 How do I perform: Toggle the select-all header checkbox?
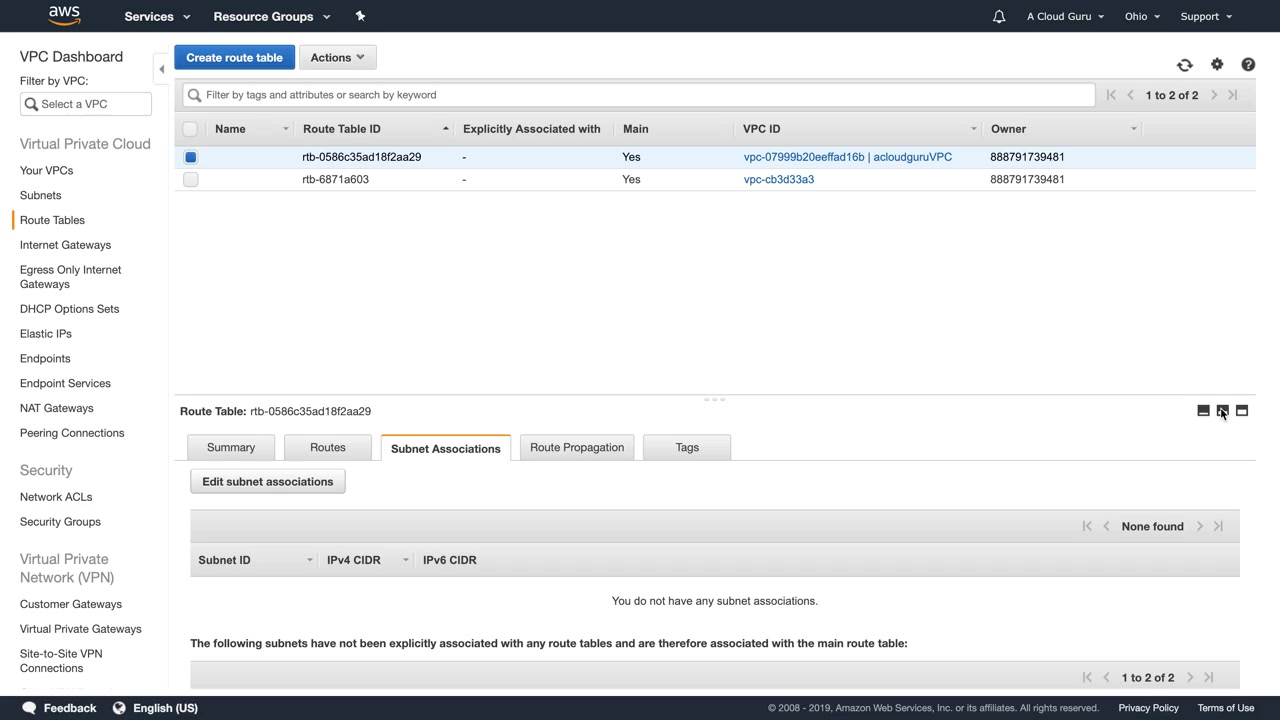[x=191, y=129]
